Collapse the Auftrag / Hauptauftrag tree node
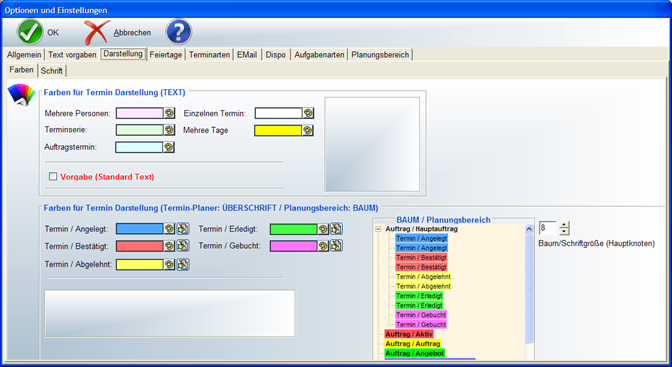 (378, 229)
